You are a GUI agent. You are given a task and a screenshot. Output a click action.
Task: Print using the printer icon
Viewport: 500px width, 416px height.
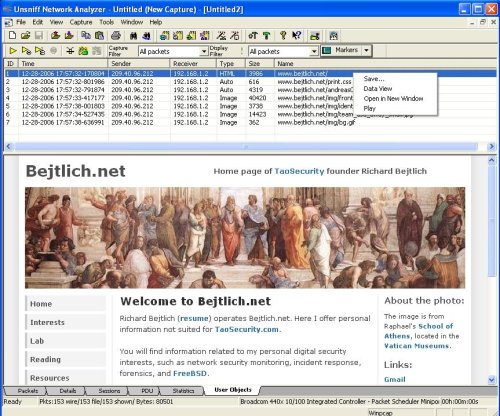(116, 35)
